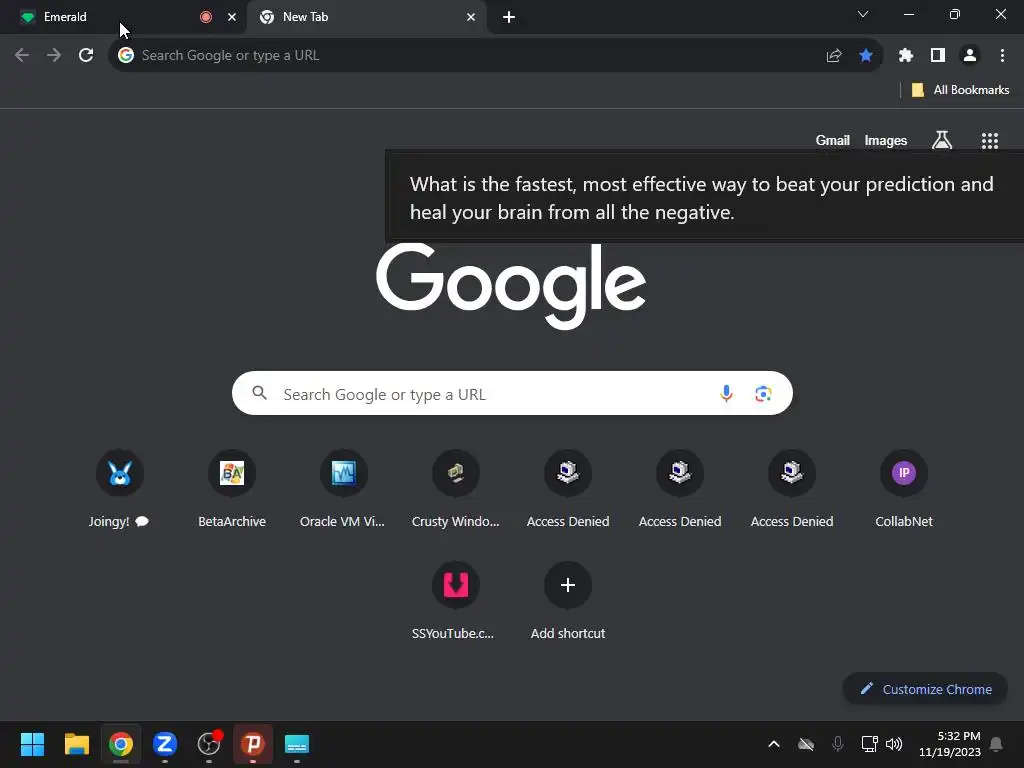The width and height of the screenshot is (1024, 768).
Task: Open the Joingy! shortcut
Action: point(120,490)
